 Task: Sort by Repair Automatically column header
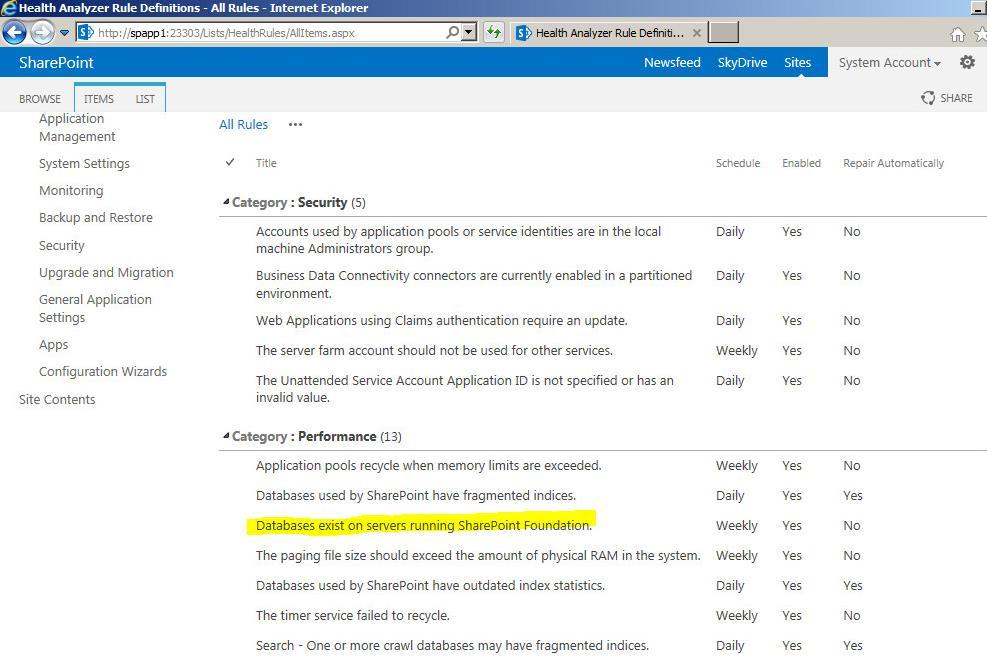tap(893, 163)
